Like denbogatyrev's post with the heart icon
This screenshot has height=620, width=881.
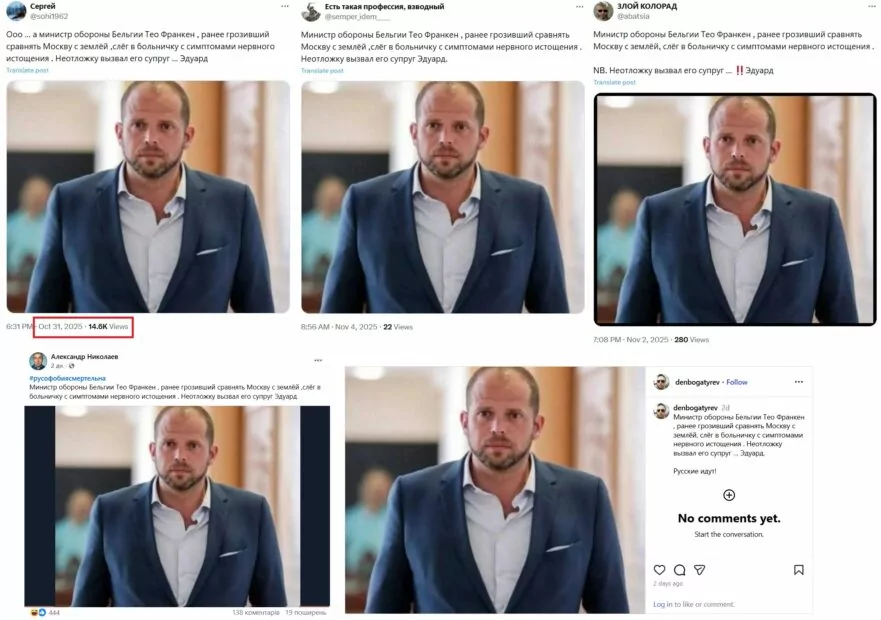click(x=659, y=570)
